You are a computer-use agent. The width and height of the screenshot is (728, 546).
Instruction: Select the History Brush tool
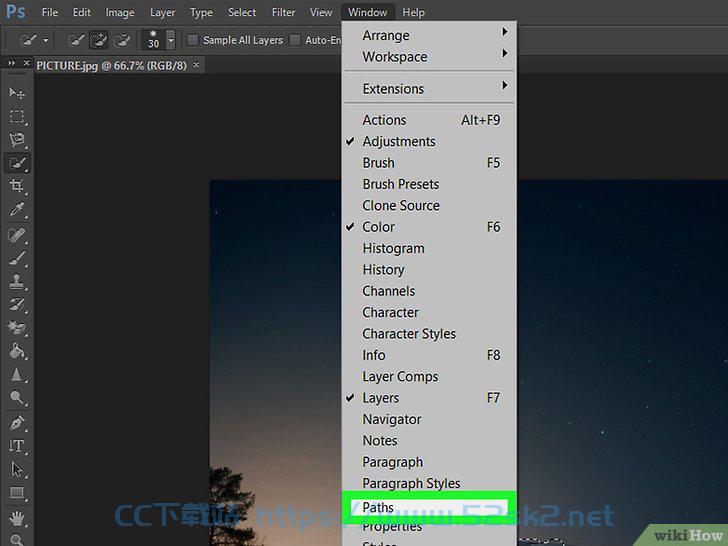click(x=17, y=305)
